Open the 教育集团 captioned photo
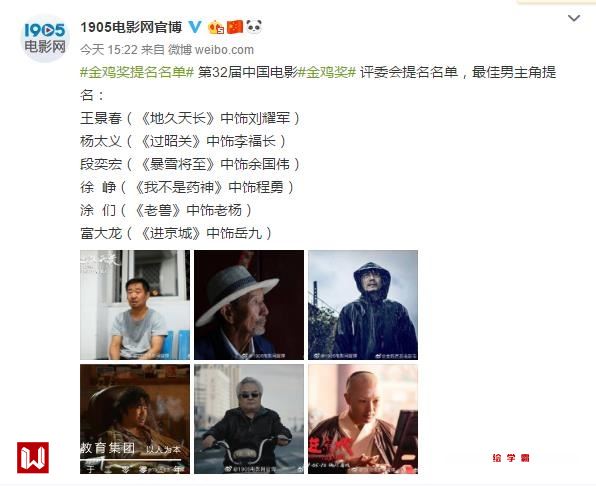The image size is (596, 486). 135,419
